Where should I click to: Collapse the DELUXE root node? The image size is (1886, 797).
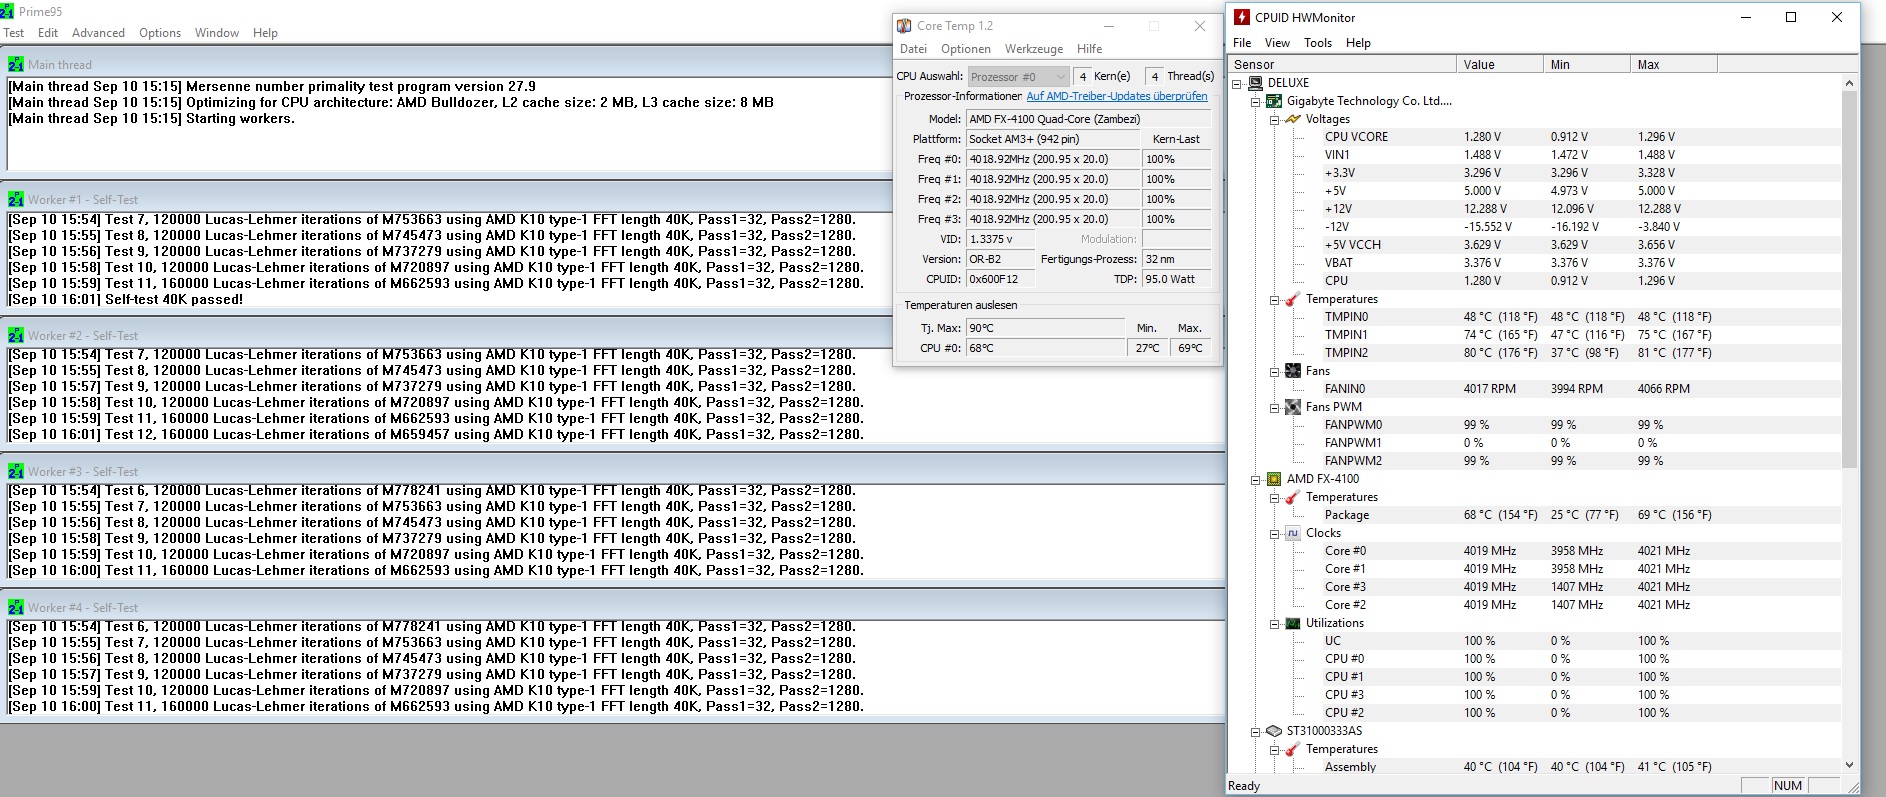(1237, 83)
